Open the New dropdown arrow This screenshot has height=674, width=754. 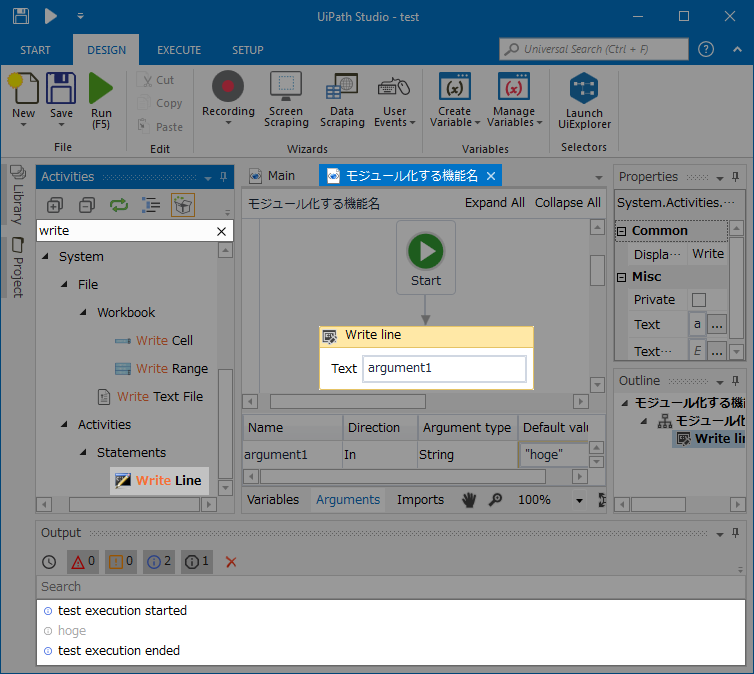click(23, 125)
